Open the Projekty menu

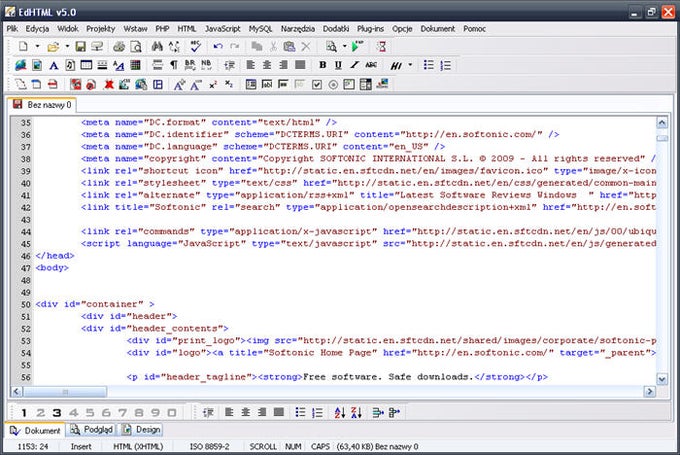tap(101, 29)
